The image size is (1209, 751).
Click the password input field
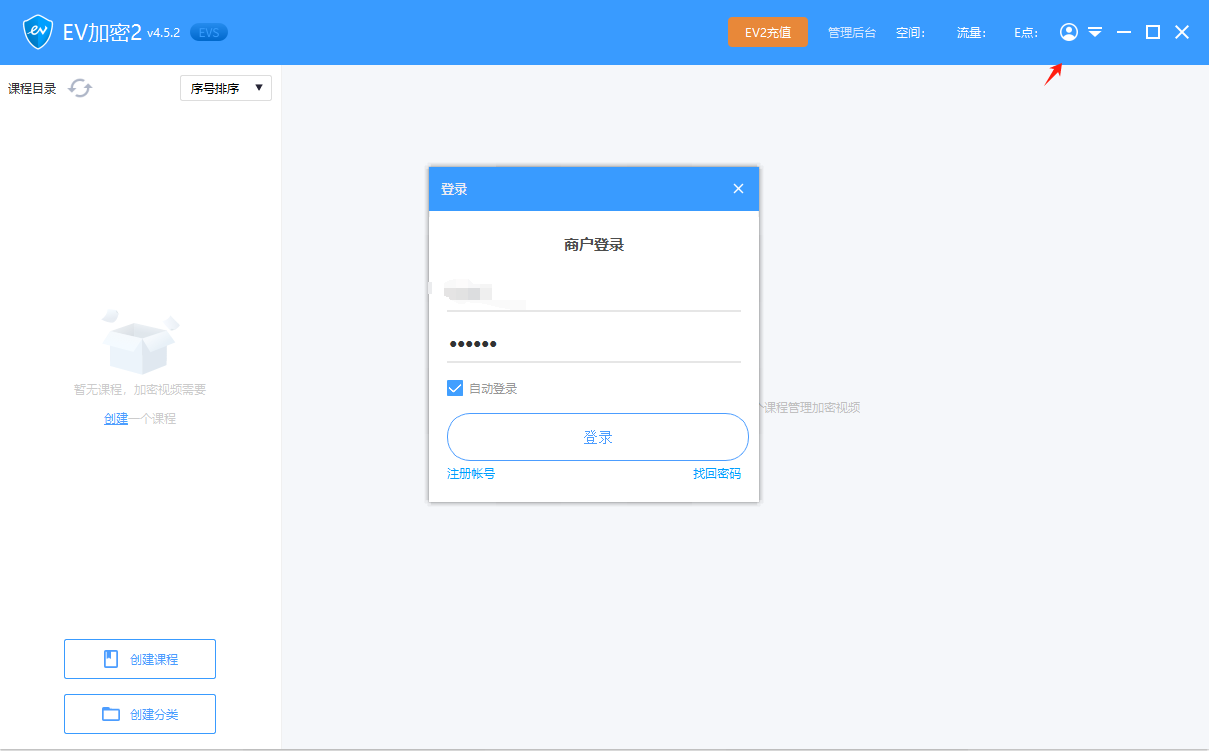[x=593, y=344]
